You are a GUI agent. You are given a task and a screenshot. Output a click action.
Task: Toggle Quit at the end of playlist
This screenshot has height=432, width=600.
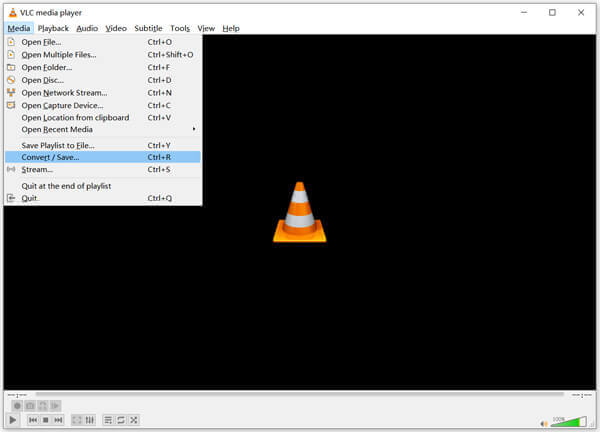coord(103,186)
